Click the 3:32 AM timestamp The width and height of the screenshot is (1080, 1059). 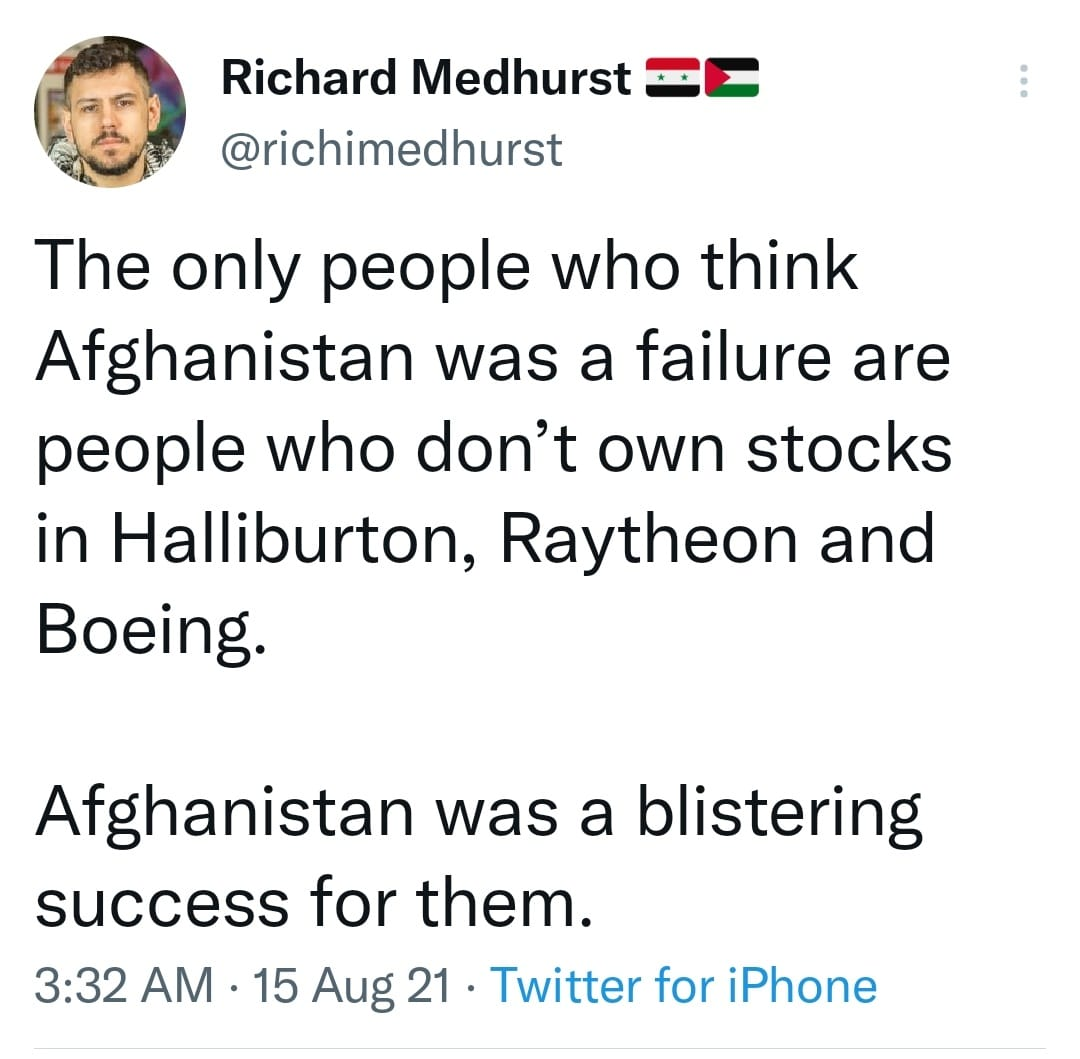[125, 986]
